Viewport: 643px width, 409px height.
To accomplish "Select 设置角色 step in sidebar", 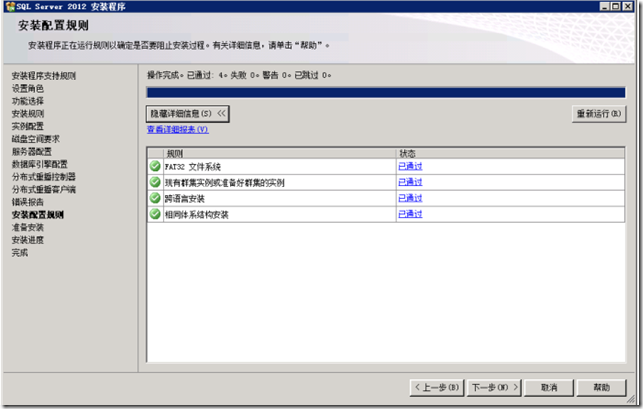I will click(27, 89).
